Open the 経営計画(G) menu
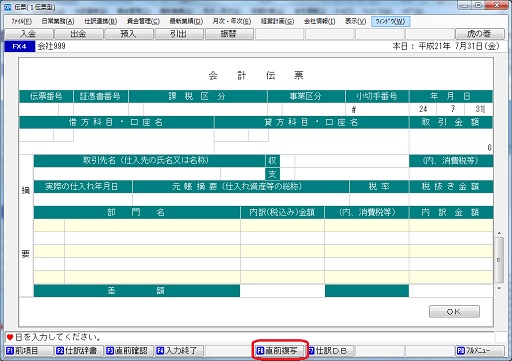This screenshot has width=512, height=361. [x=277, y=21]
